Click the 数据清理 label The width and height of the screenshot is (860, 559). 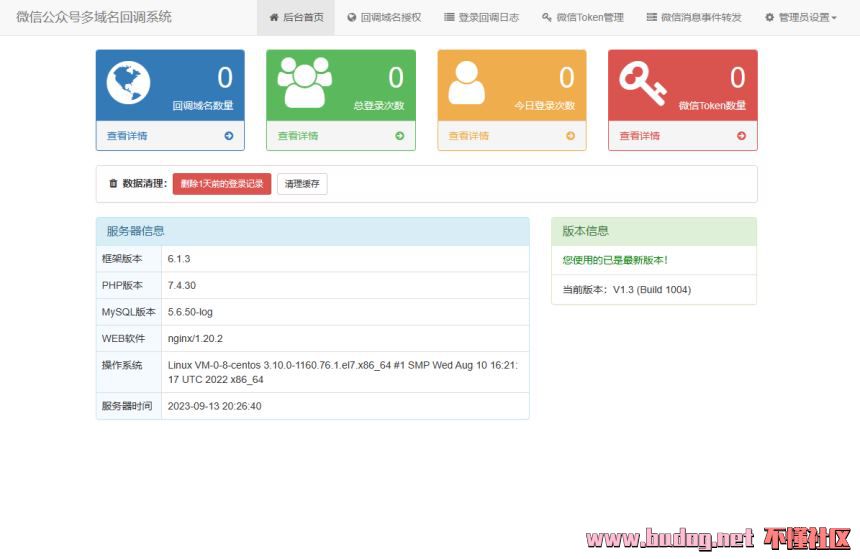click(144, 183)
